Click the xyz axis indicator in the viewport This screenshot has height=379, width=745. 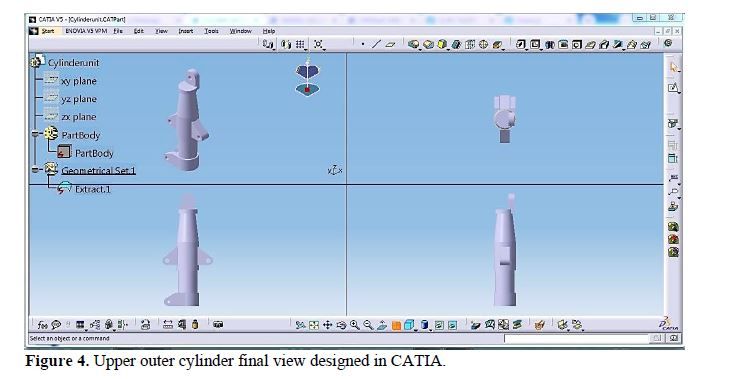(335, 170)
